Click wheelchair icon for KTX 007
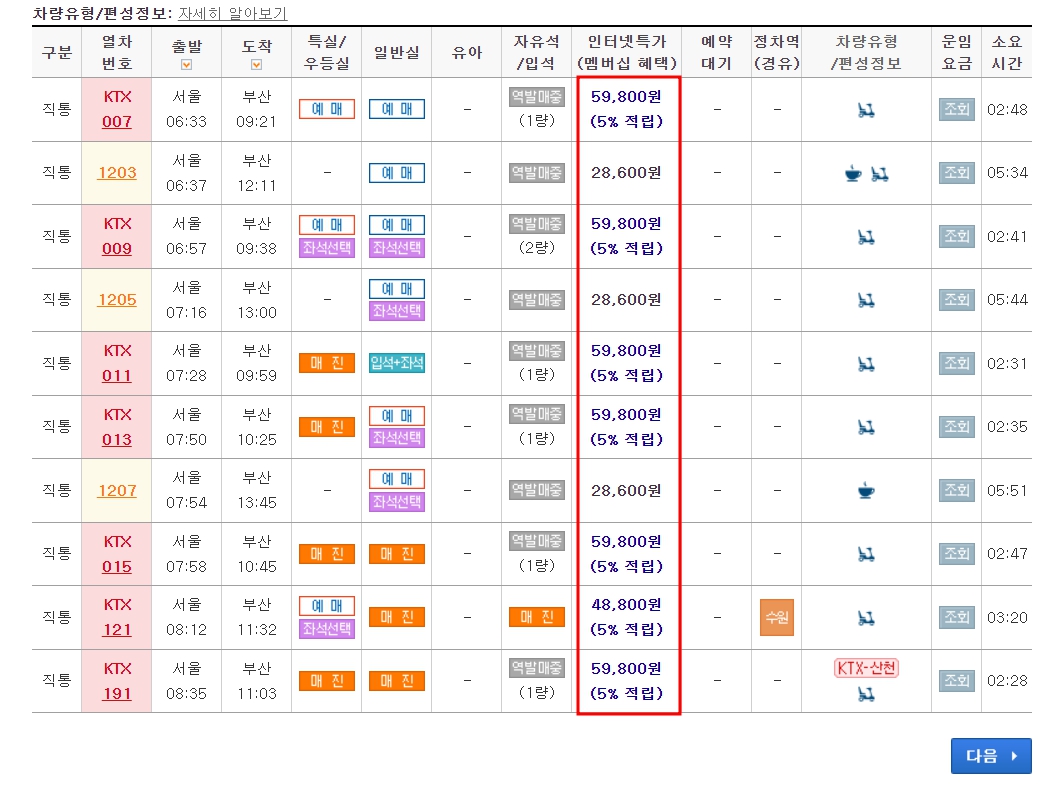The image size is (1050, 787). coord(866,110)
